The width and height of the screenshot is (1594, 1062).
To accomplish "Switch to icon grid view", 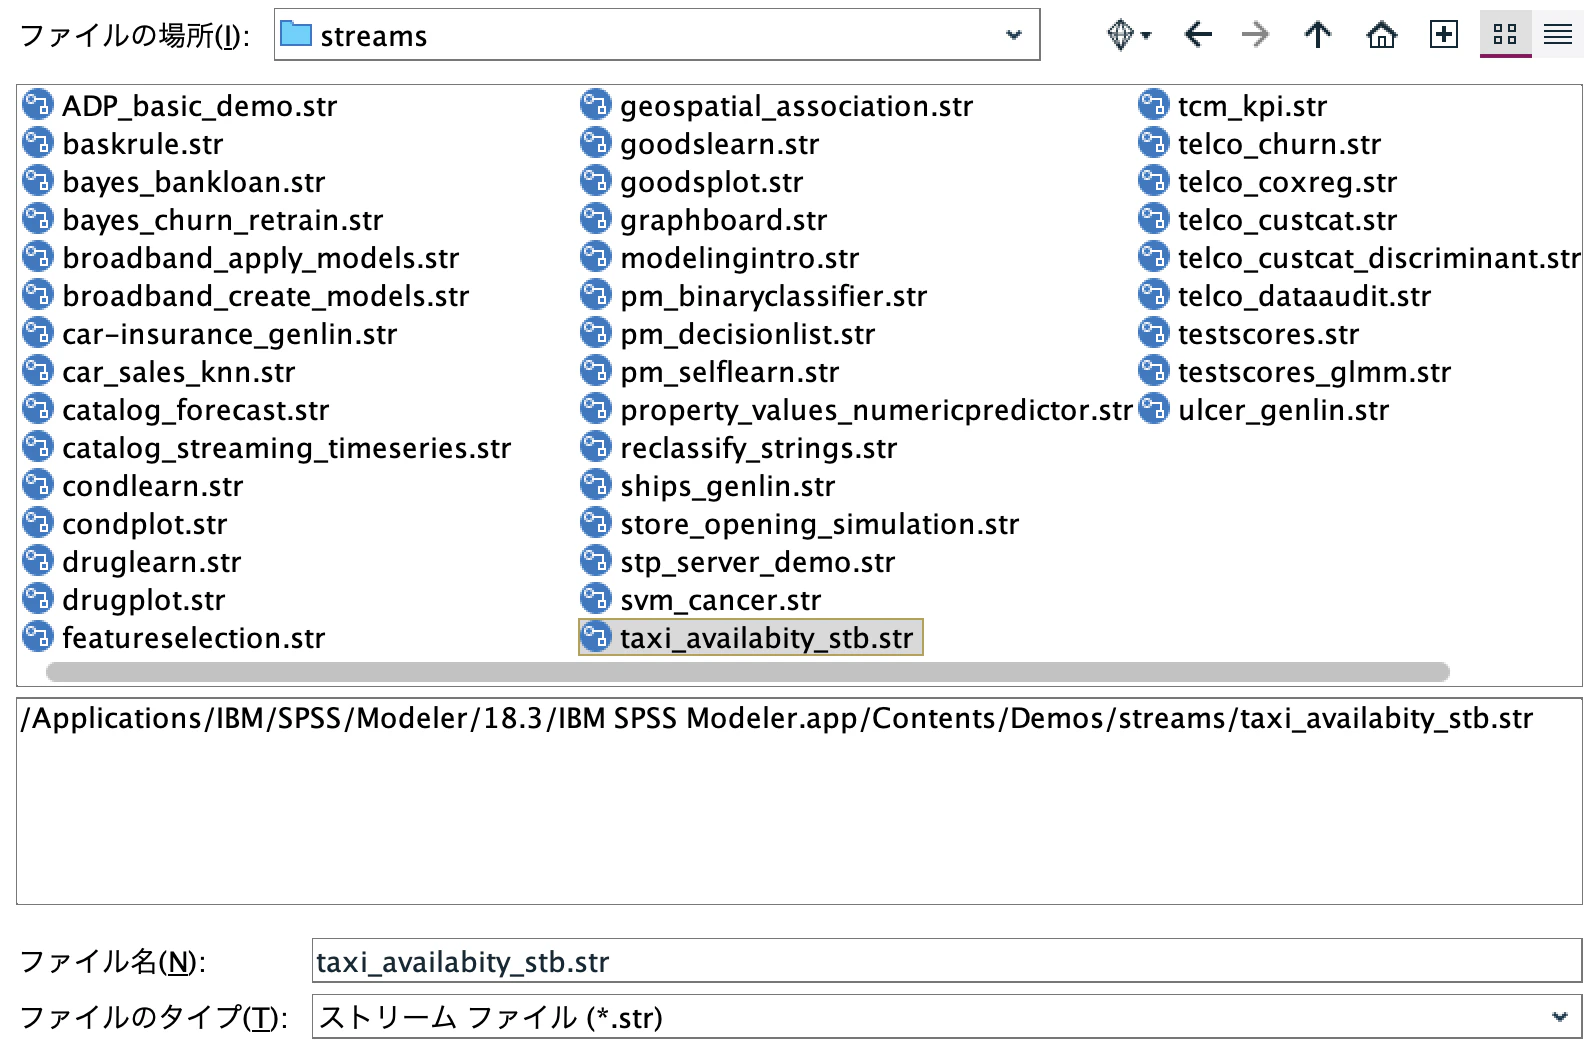I will point(1505,35).
